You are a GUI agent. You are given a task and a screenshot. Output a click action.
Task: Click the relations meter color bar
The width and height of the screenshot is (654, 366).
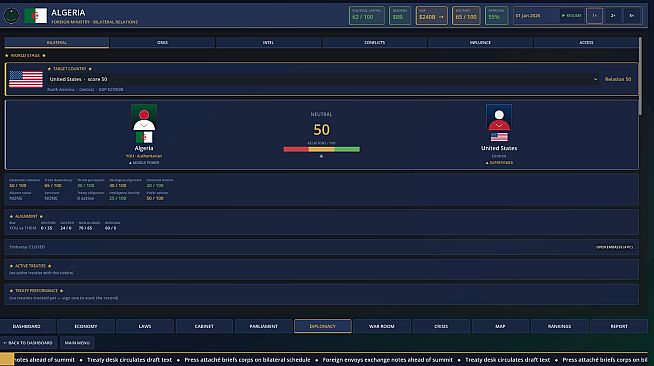coord(322,149)
